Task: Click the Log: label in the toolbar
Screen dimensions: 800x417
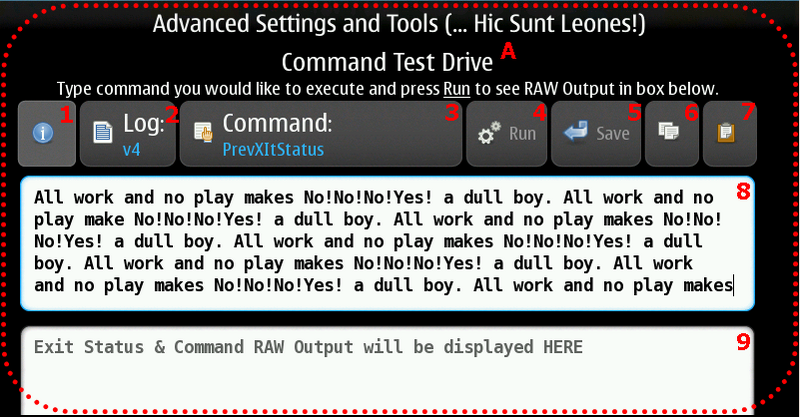Action: [143, 123]
